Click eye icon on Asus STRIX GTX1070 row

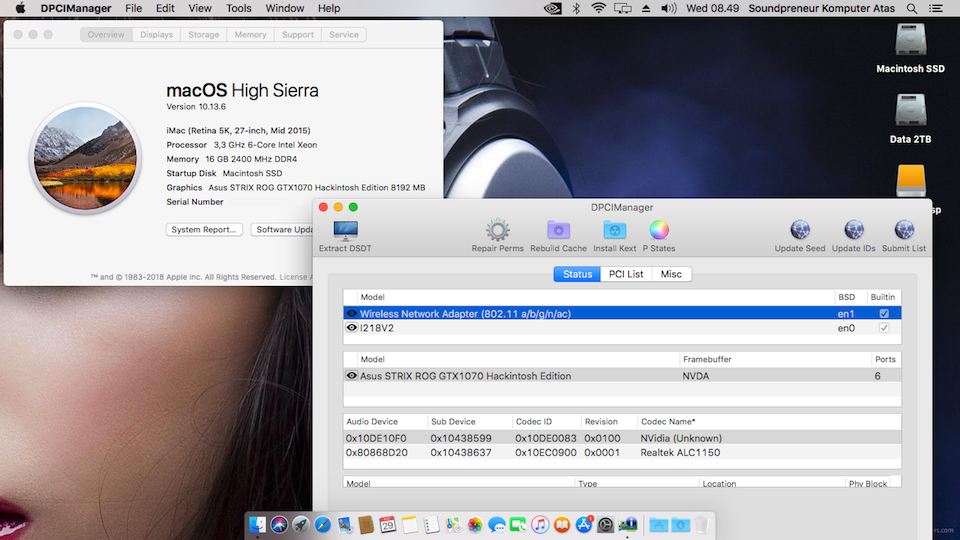pyautogui.click(x=351, y=375)
